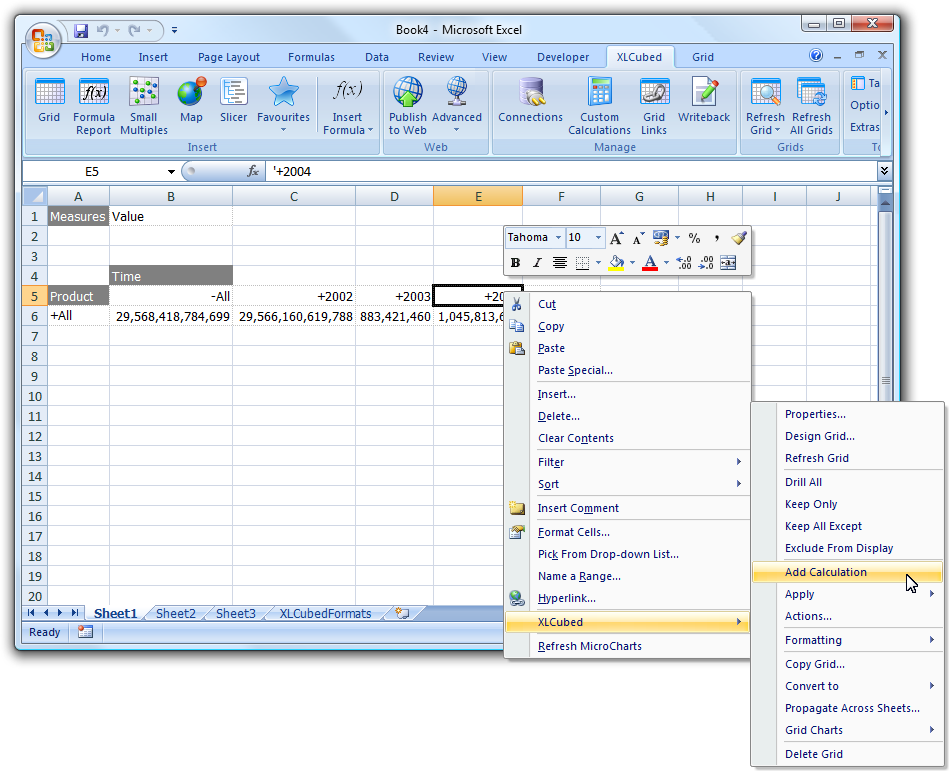This screenshot has height=771, width=949.
Task: Click Refresh All Grids
Action: point(812,107)
